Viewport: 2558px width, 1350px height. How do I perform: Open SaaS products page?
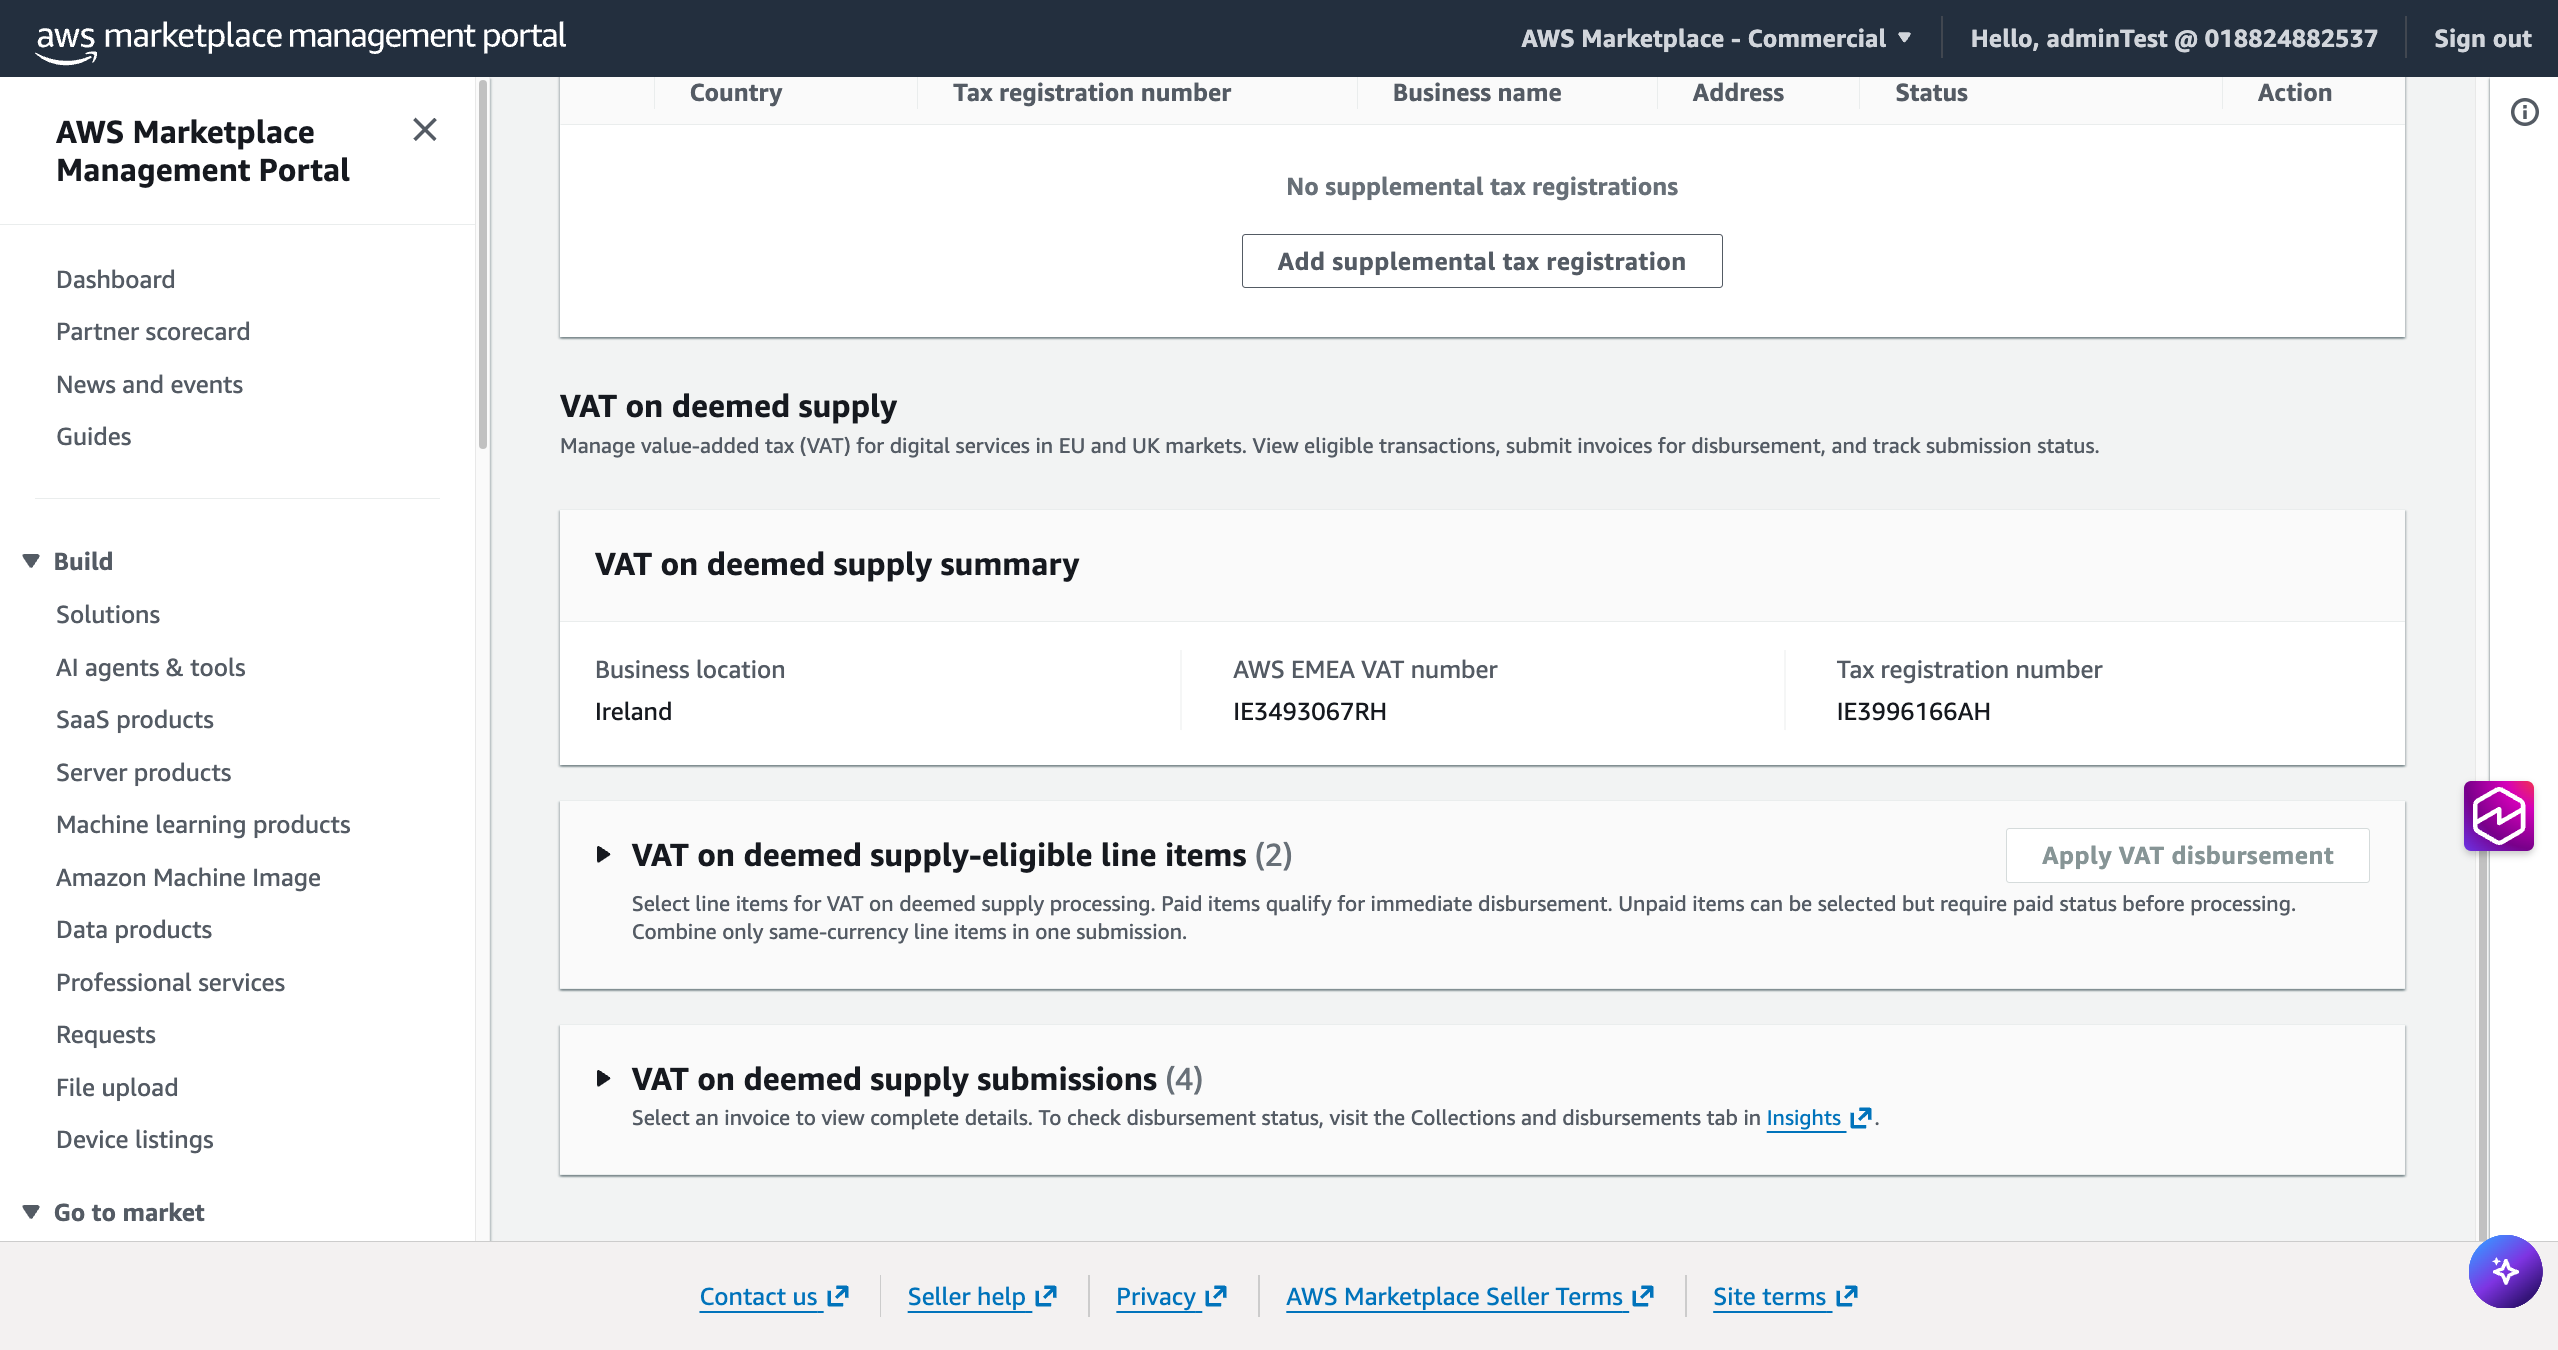coord(135,719)
